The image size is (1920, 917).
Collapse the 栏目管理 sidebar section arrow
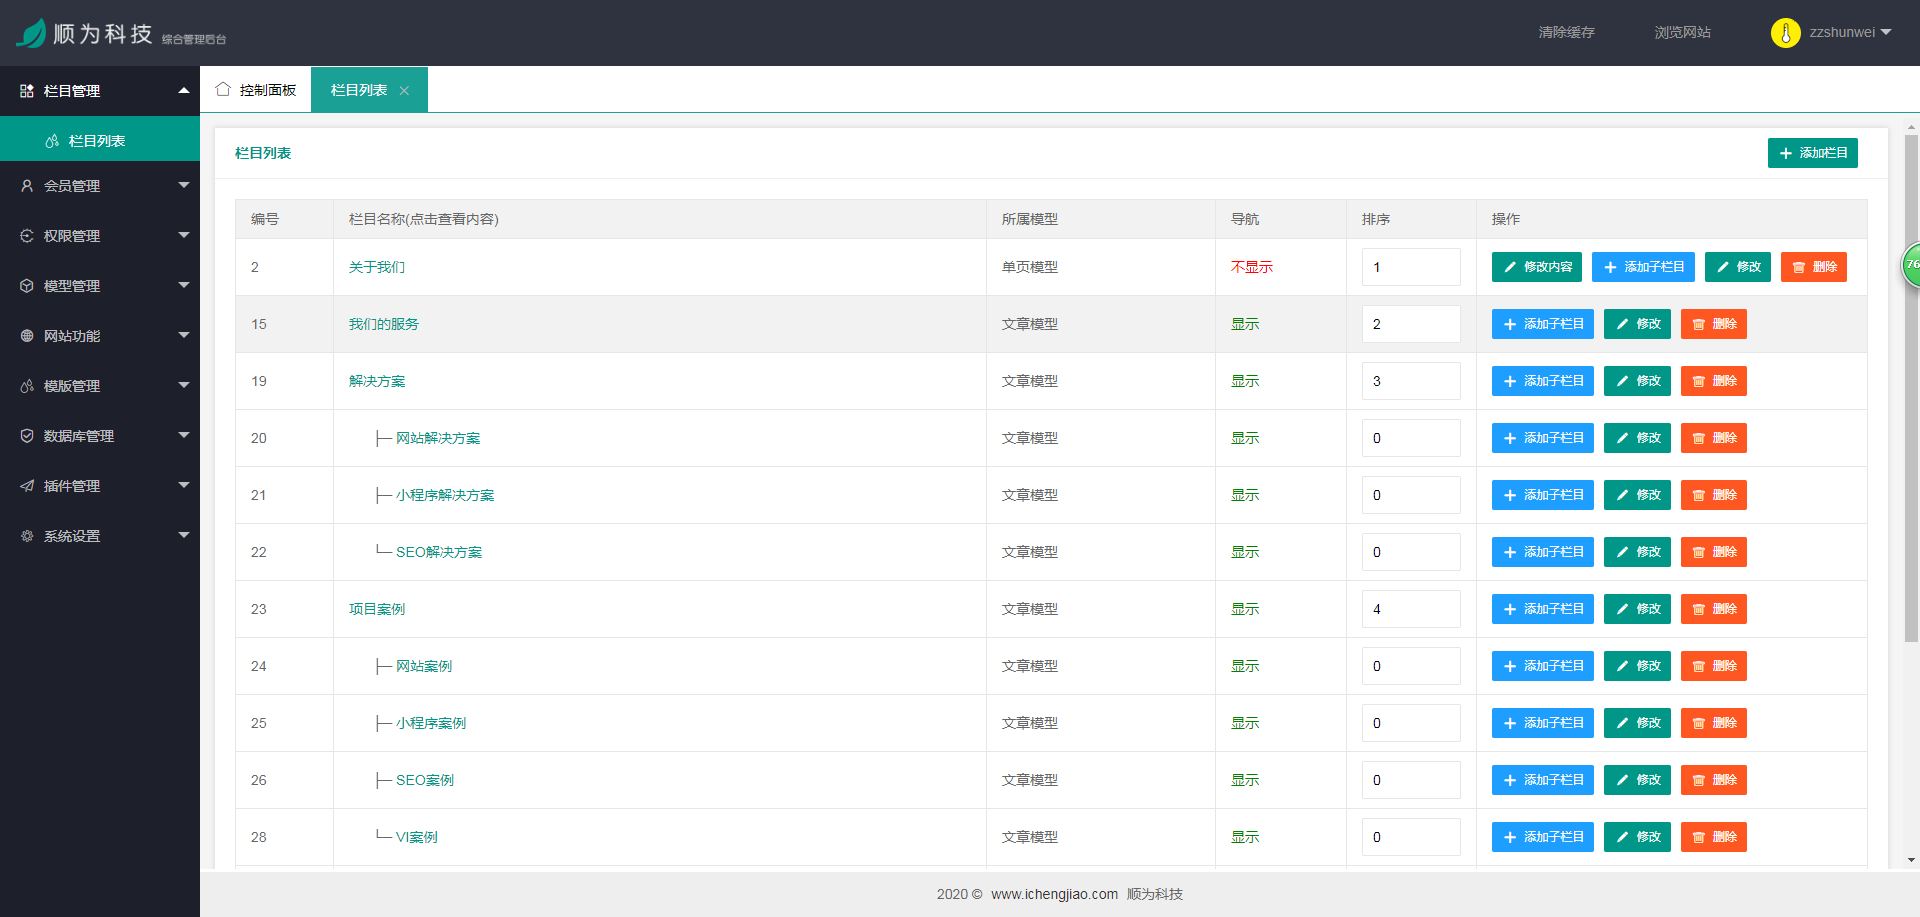[183, 90]
